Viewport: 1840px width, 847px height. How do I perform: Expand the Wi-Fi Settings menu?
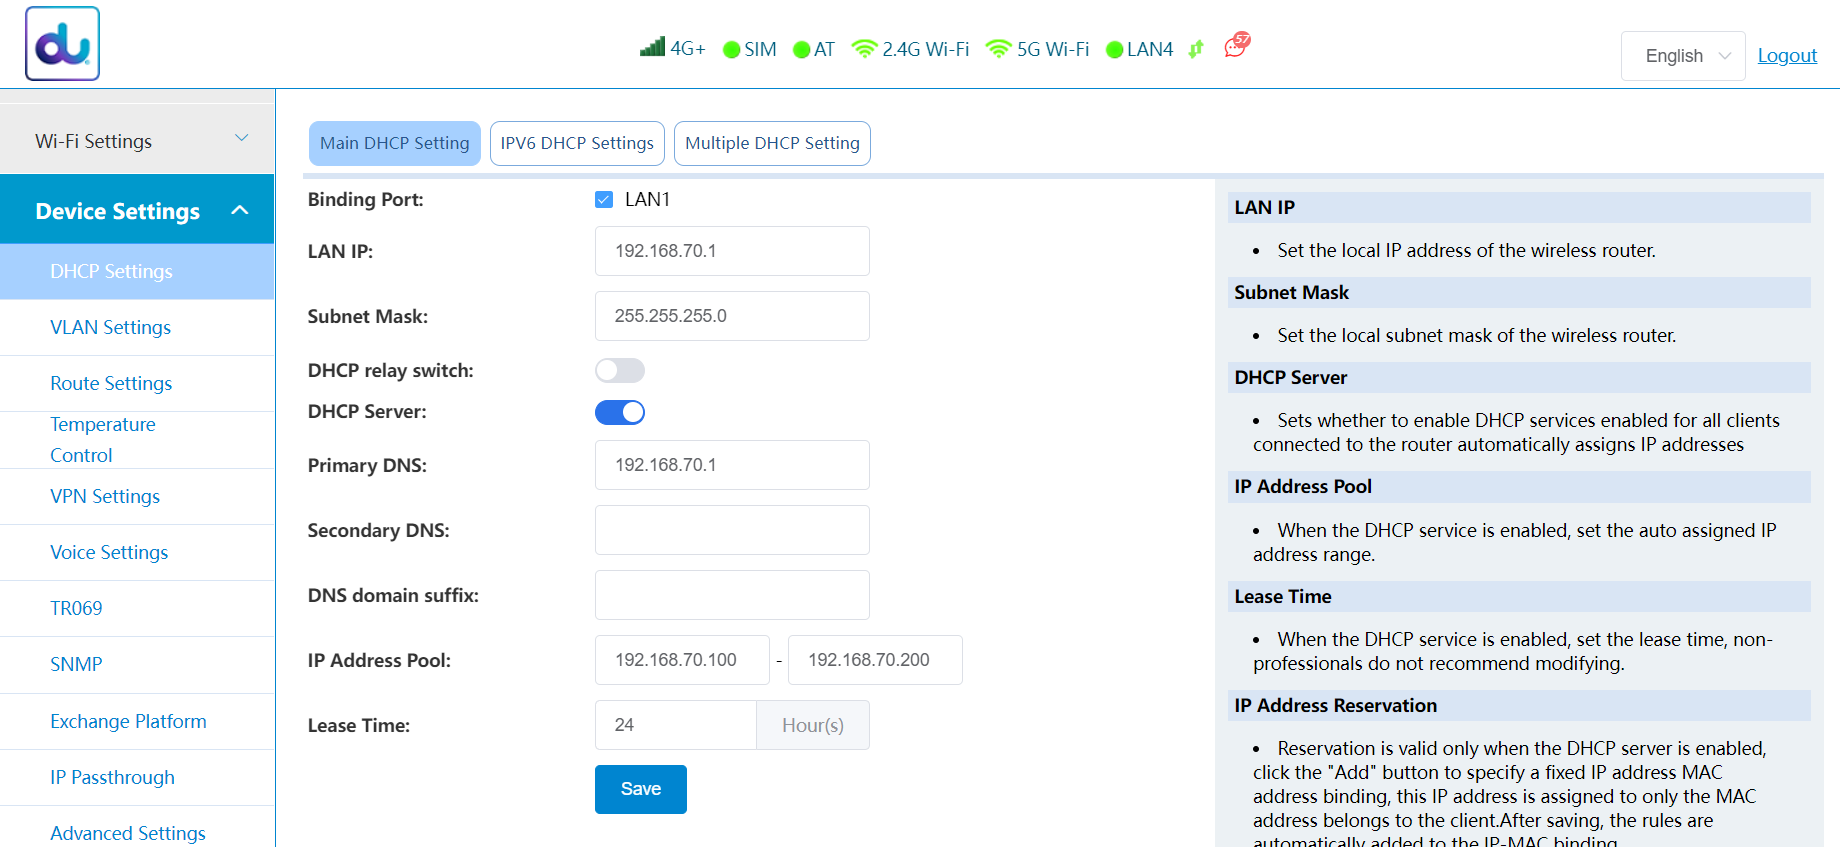pos(137,141)
